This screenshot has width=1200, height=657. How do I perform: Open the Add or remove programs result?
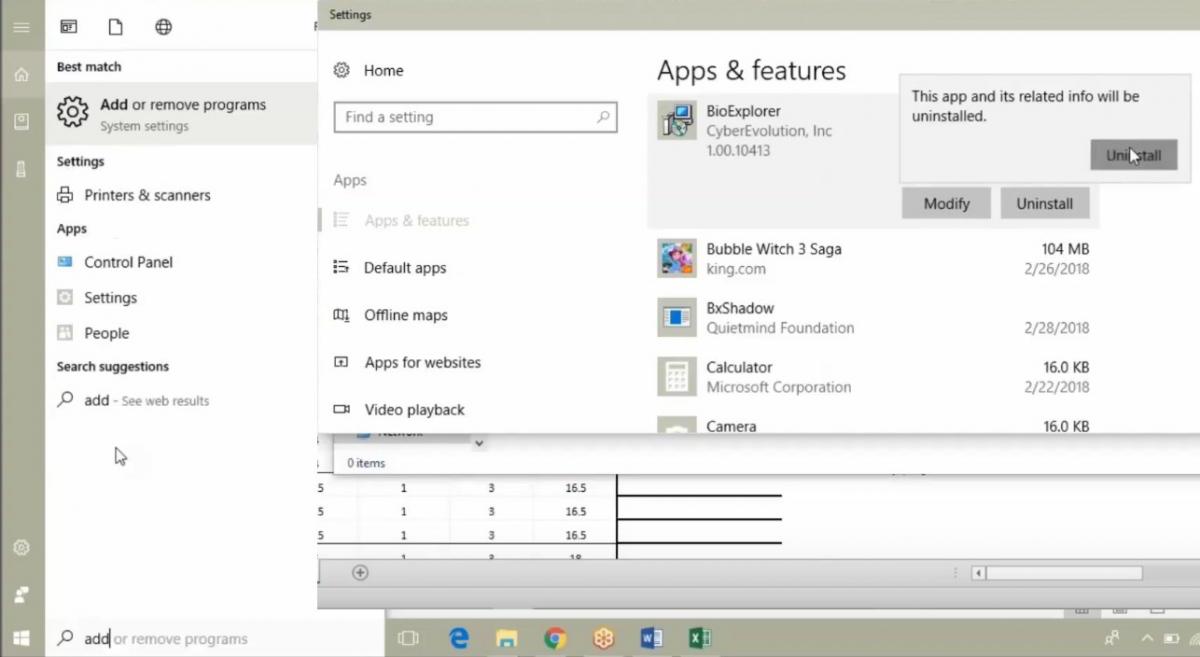181,114
